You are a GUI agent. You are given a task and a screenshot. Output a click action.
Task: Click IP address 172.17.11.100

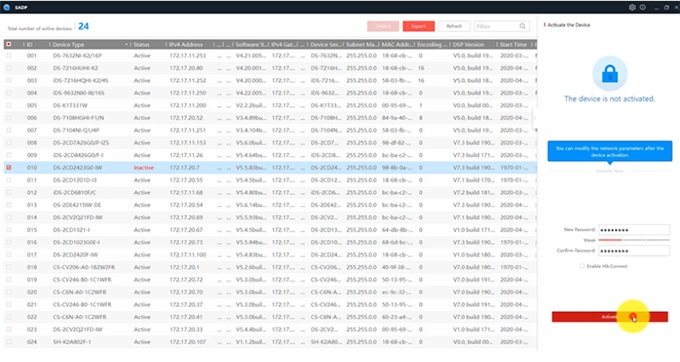(x=188, y=254)
